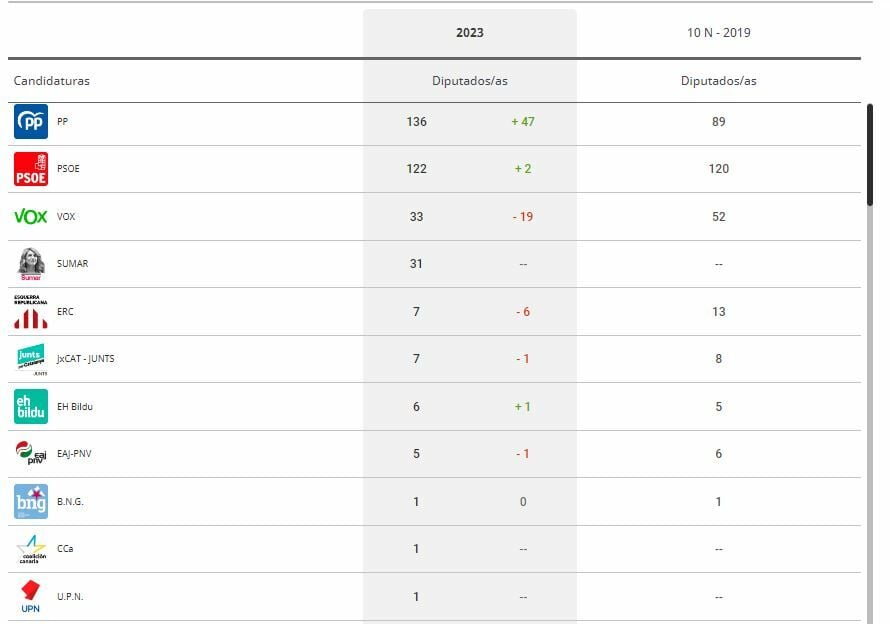Image resolution: width=890 pixels, height=624 pixels.
Task: Click PP's 136 seats value
Action: [417, 122]
